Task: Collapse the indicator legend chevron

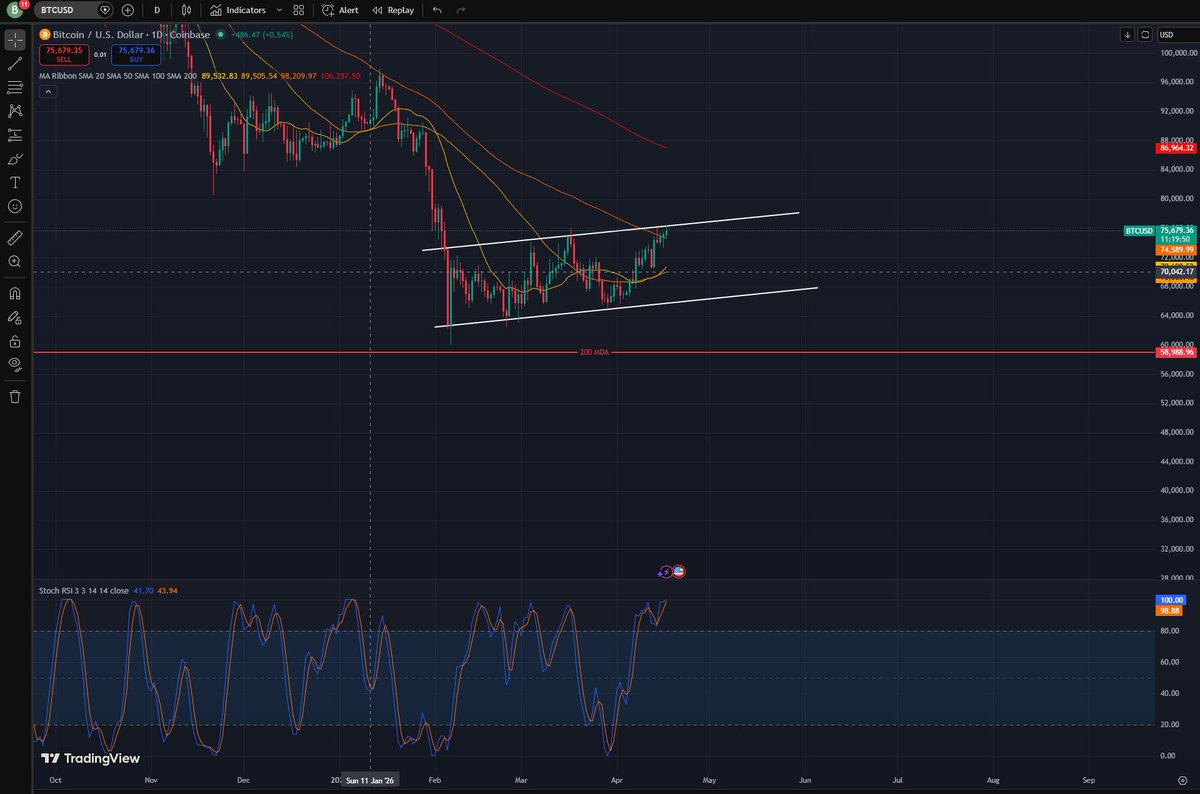Action: pos(47,91)
